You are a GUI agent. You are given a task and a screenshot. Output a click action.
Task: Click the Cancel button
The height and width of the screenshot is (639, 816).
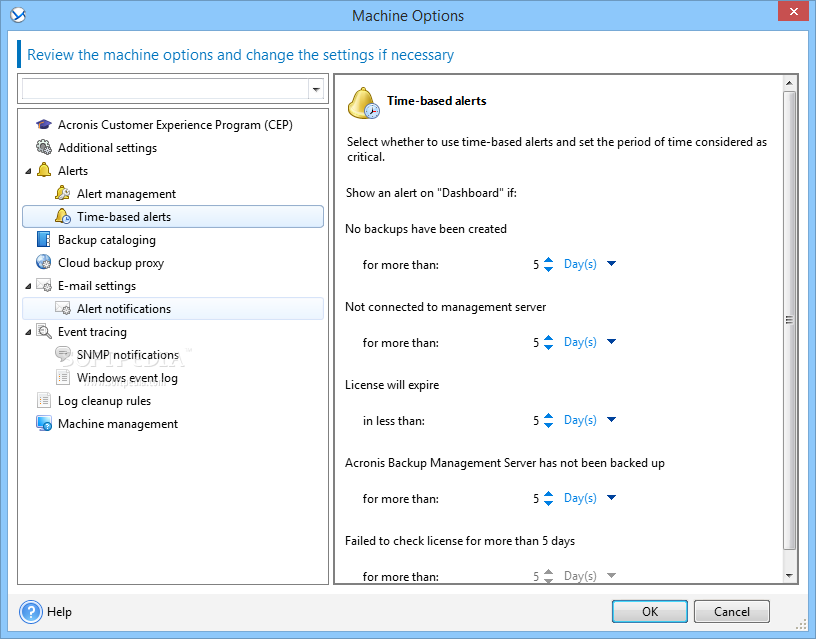731,611
